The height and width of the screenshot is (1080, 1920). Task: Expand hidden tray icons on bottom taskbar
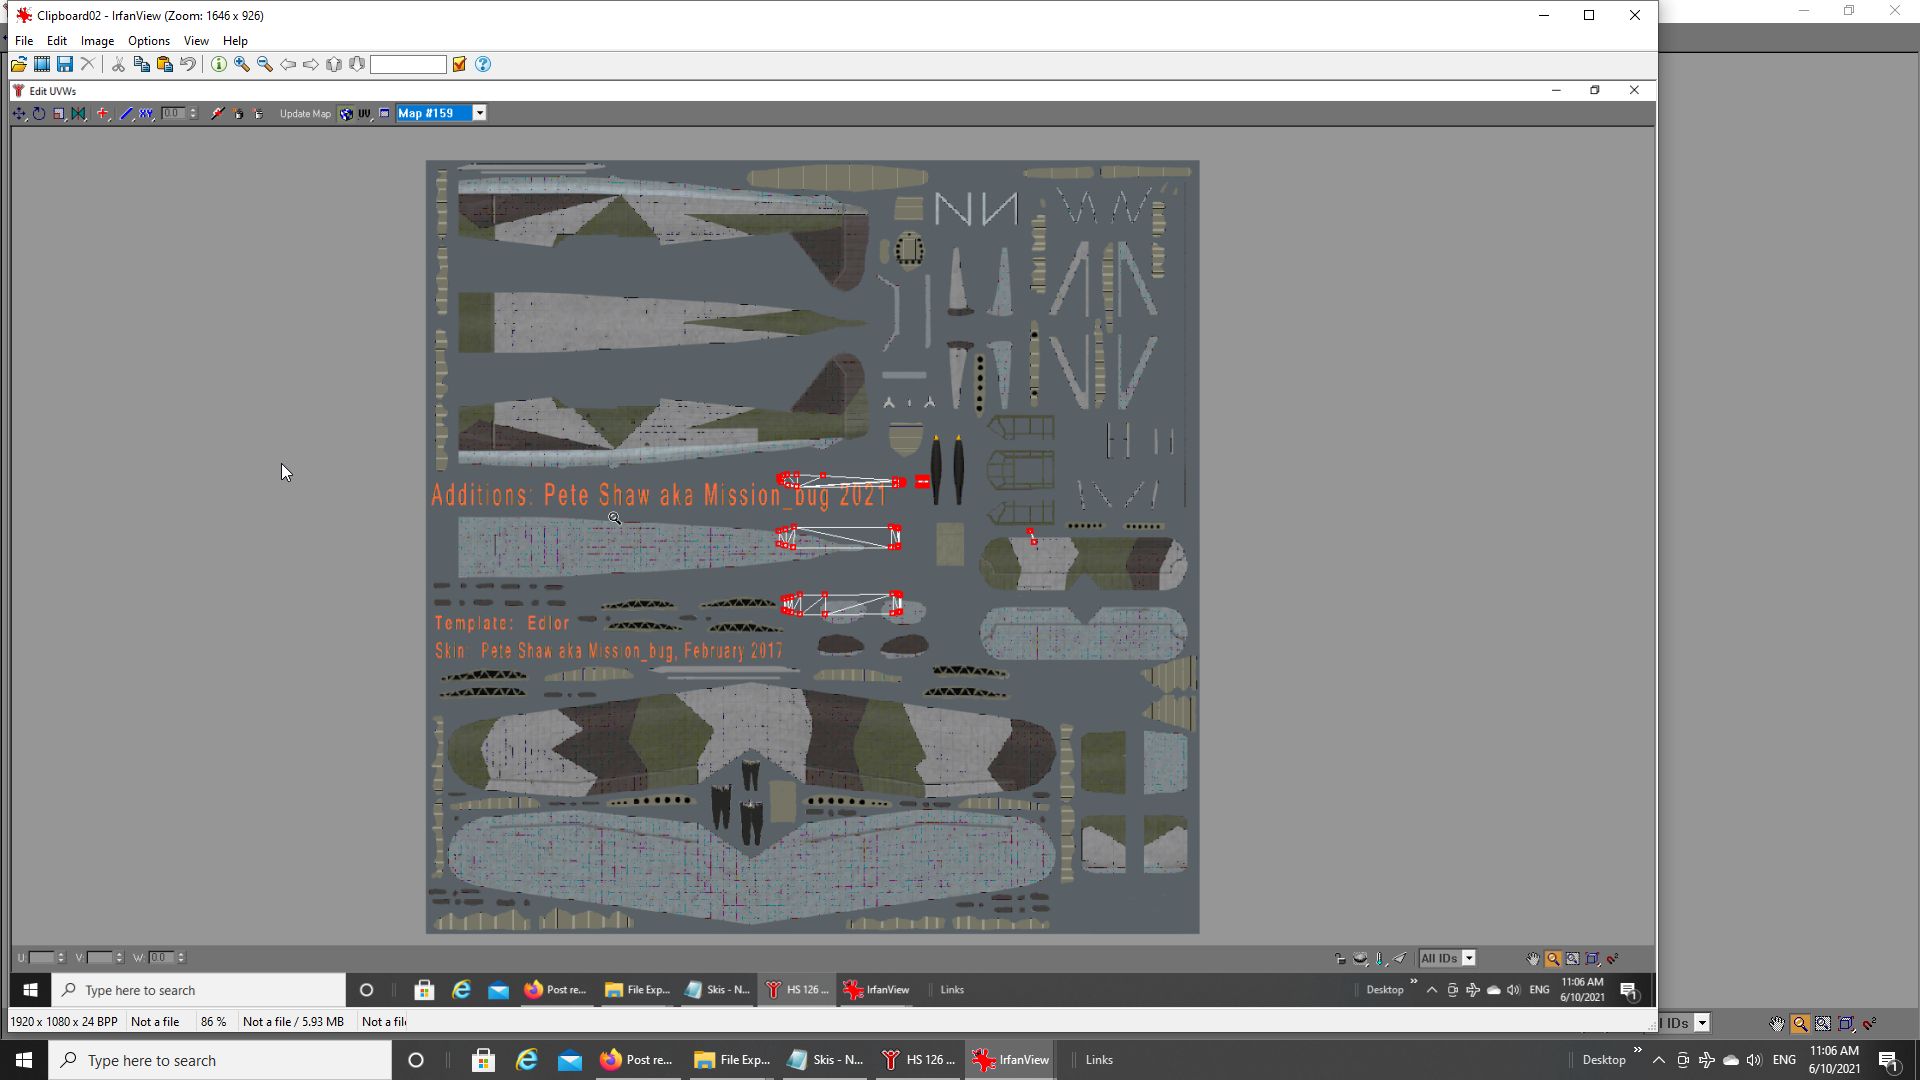(1658, 1060)
